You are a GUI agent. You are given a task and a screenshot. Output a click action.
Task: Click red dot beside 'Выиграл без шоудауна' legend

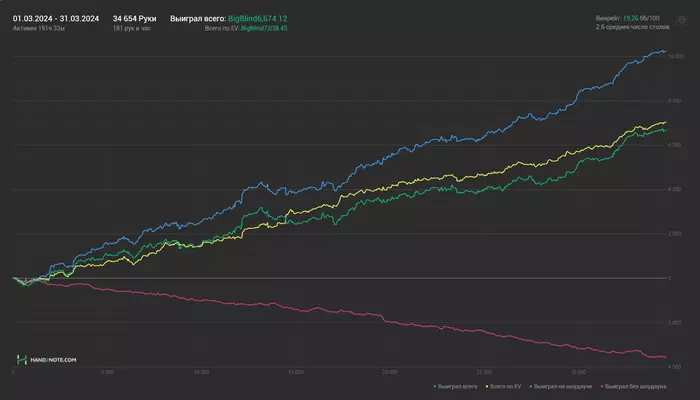coord(602,384)
